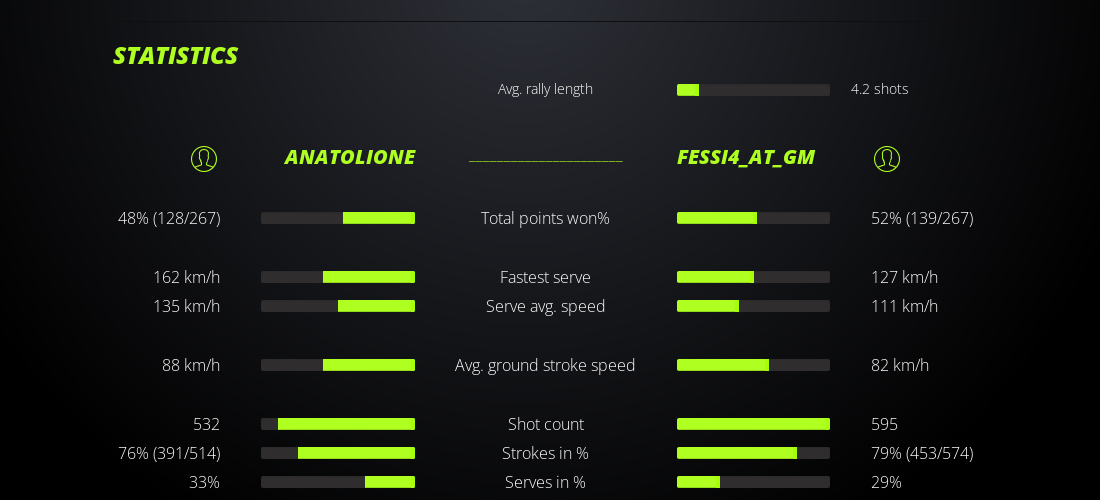This screenshot has width=1100, height=500.
Task: Click the Serve avg. speed label
Action: click(x=545, y=306)
